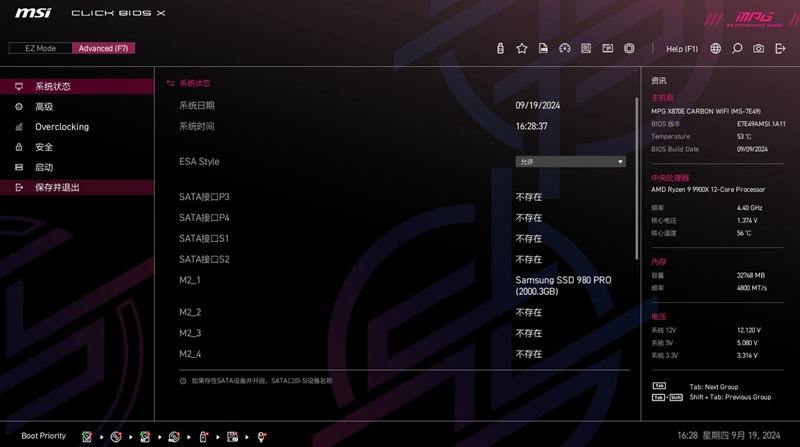
Task: Open the Overclocking sidebar section
Action: coord(77,127)
